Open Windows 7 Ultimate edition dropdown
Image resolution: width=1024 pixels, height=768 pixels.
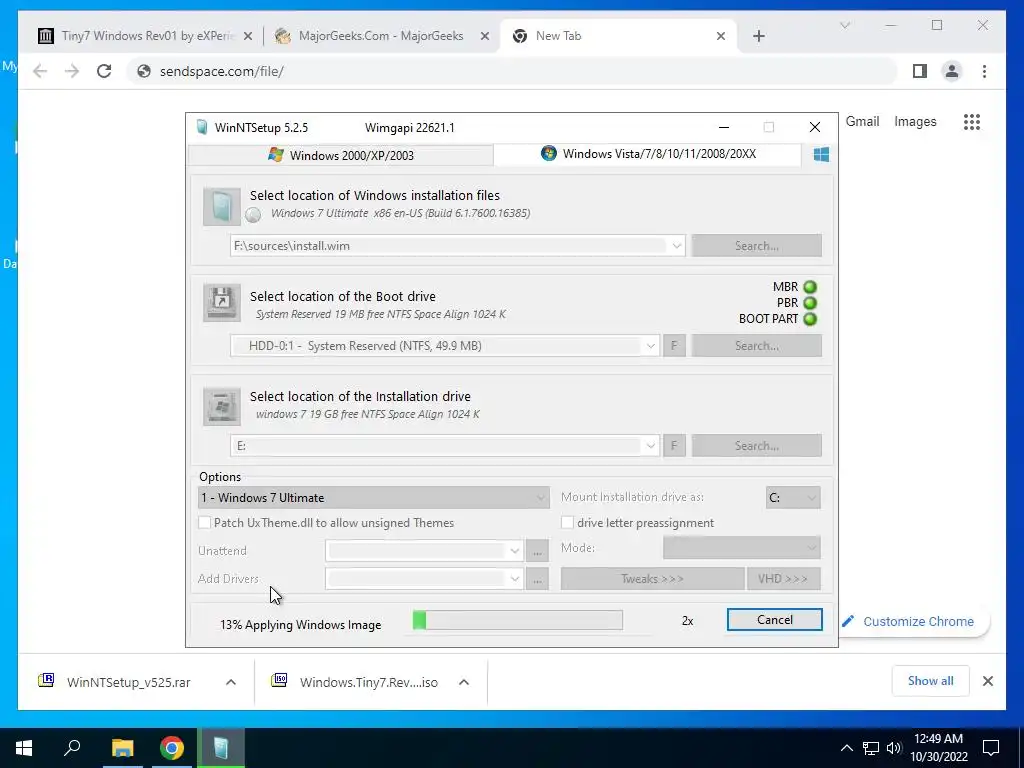click(373, 498)
